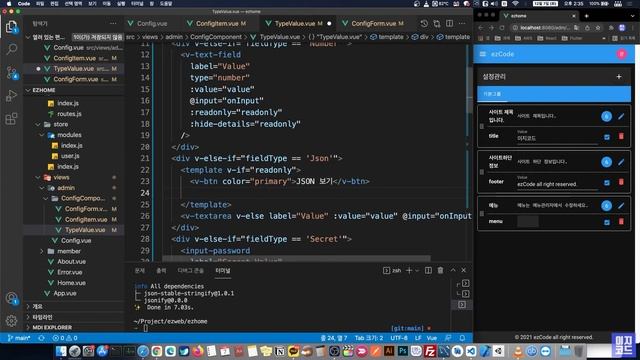Switch to the 디버그 콘솔 panel tab

coord(191,270)
